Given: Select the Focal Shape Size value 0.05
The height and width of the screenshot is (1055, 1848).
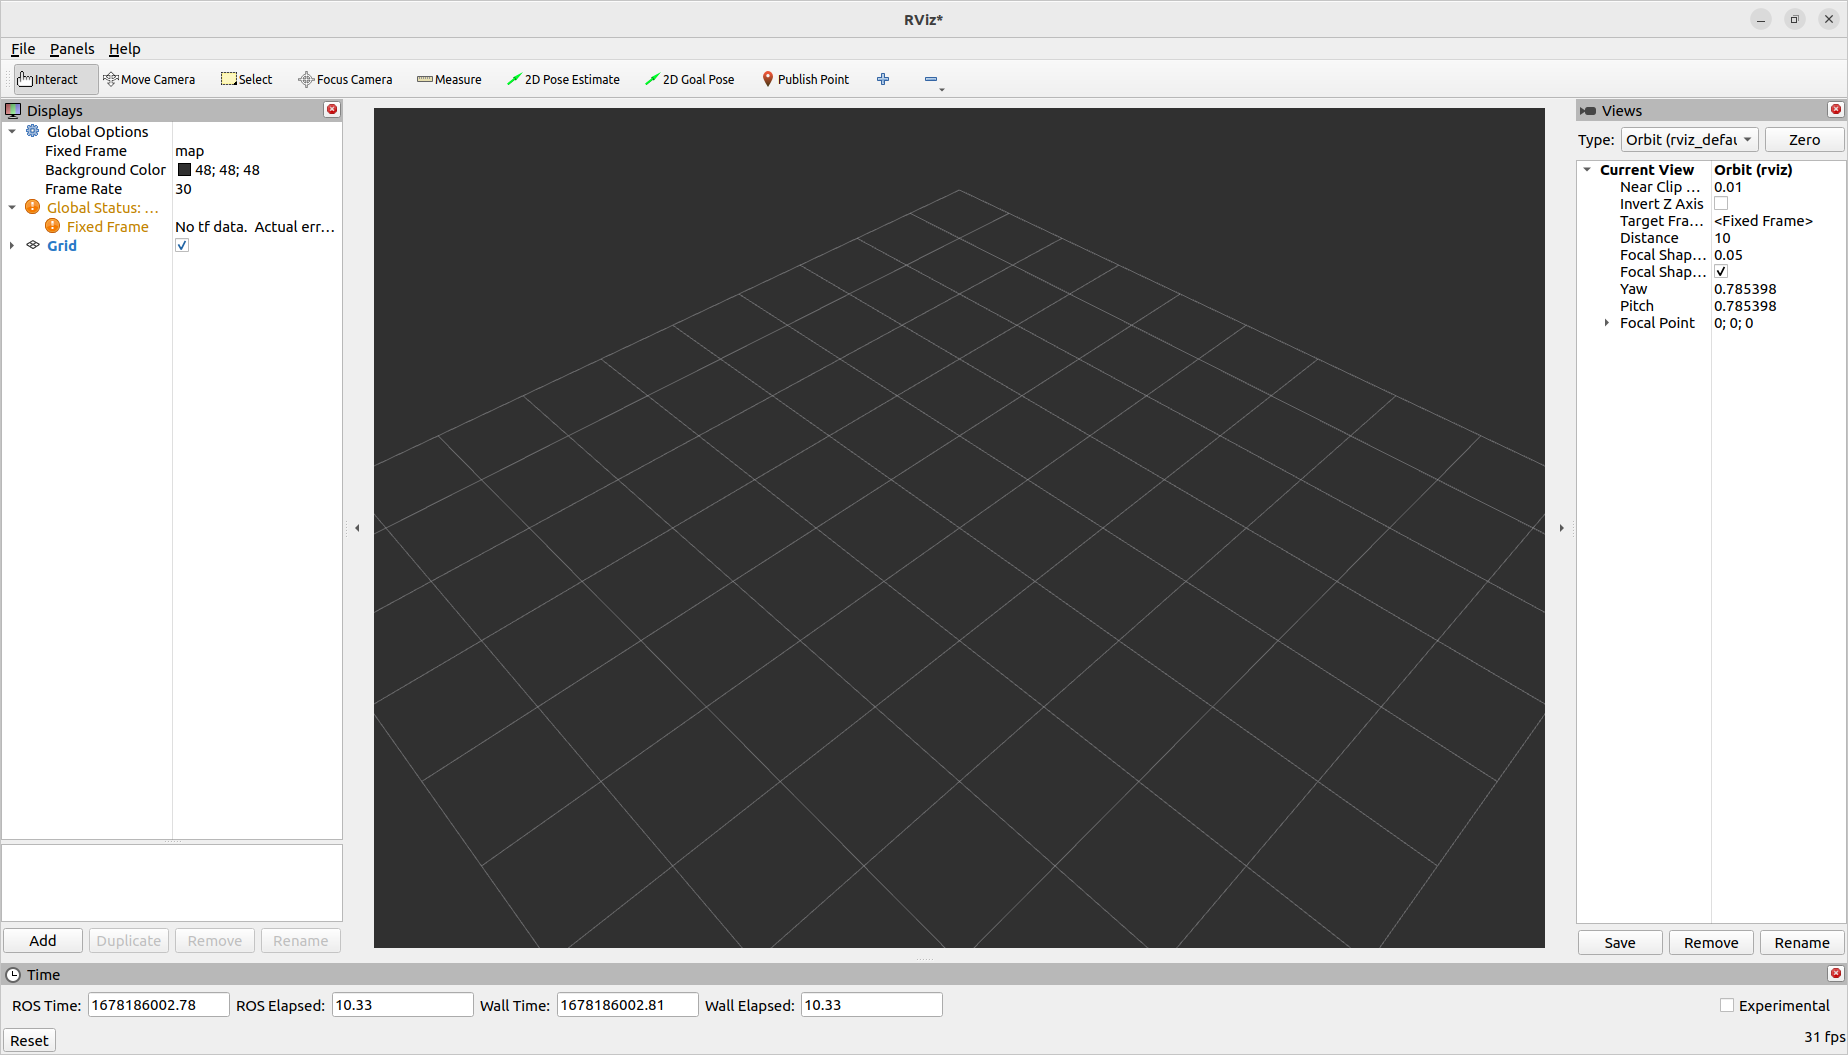Looking at the screenshot, I should (x=1728, y=255).
